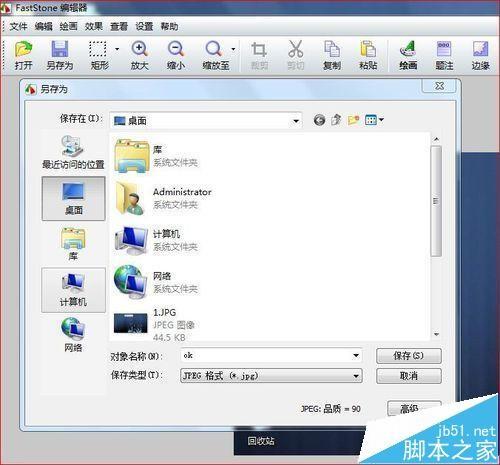Click the Zoom Out (缩小) magnifier icon
Viewport: 500px width, 465px height.
pos(176,55)
